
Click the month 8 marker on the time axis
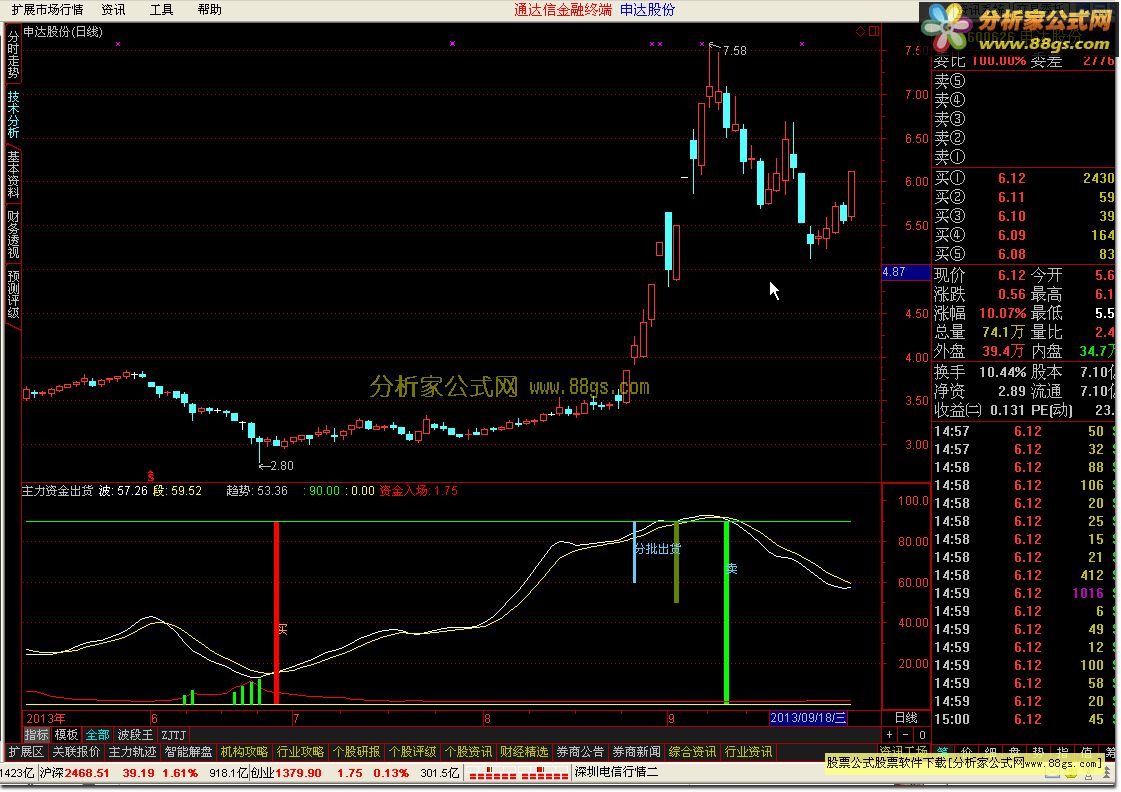point(487,718)
